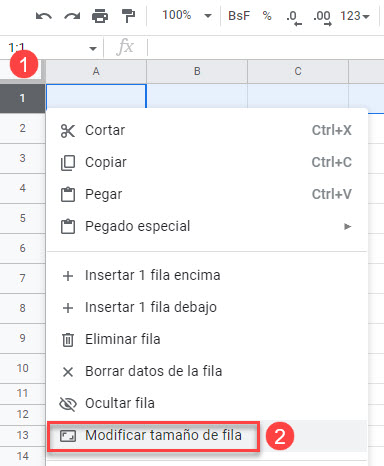The image size is (384, 466).
Task: Choose Pegar from the context menu
Action: tap(207, 194)
